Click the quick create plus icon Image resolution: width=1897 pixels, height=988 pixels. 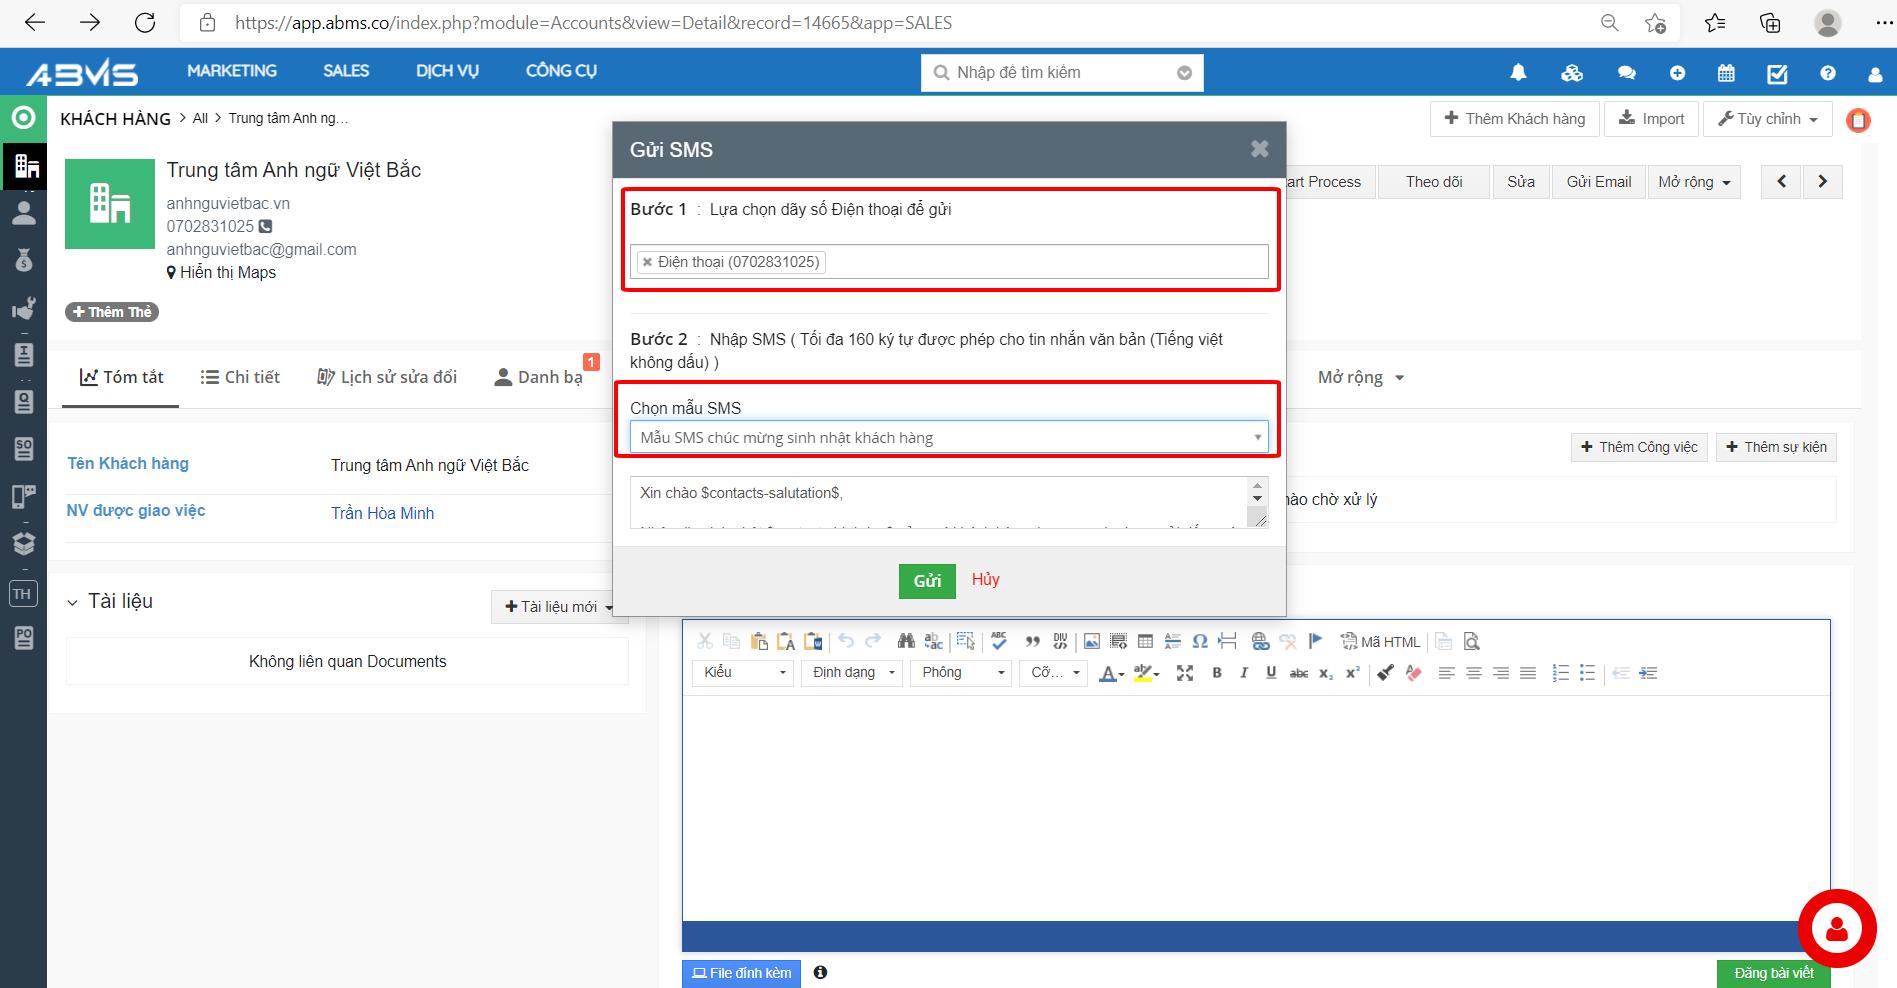1677,73
